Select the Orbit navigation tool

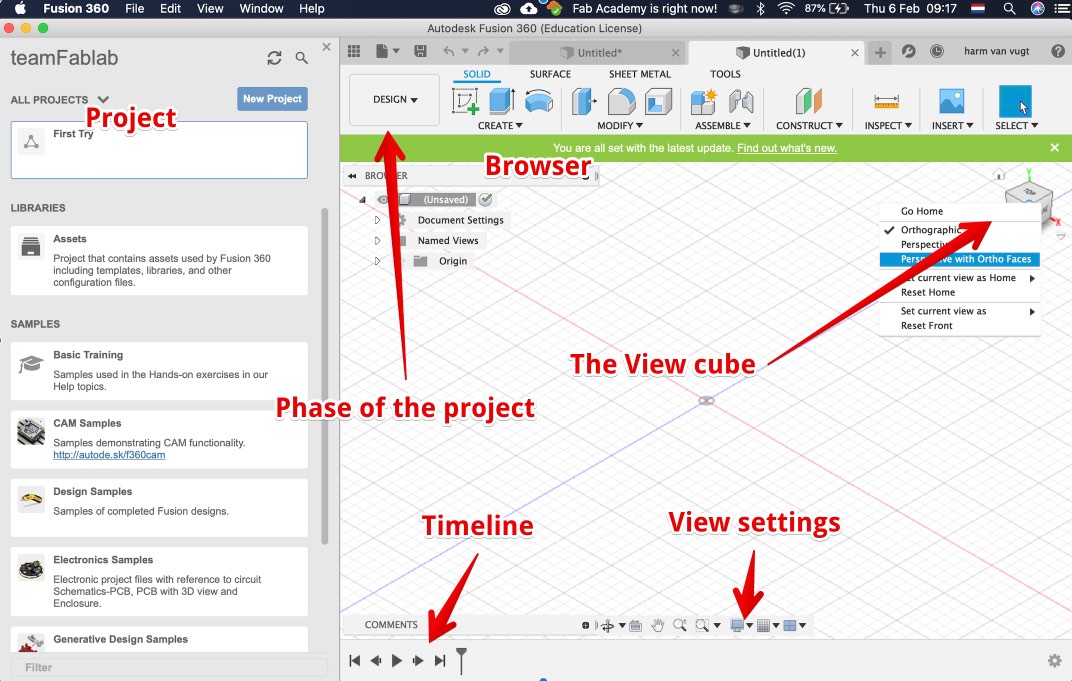607,626
